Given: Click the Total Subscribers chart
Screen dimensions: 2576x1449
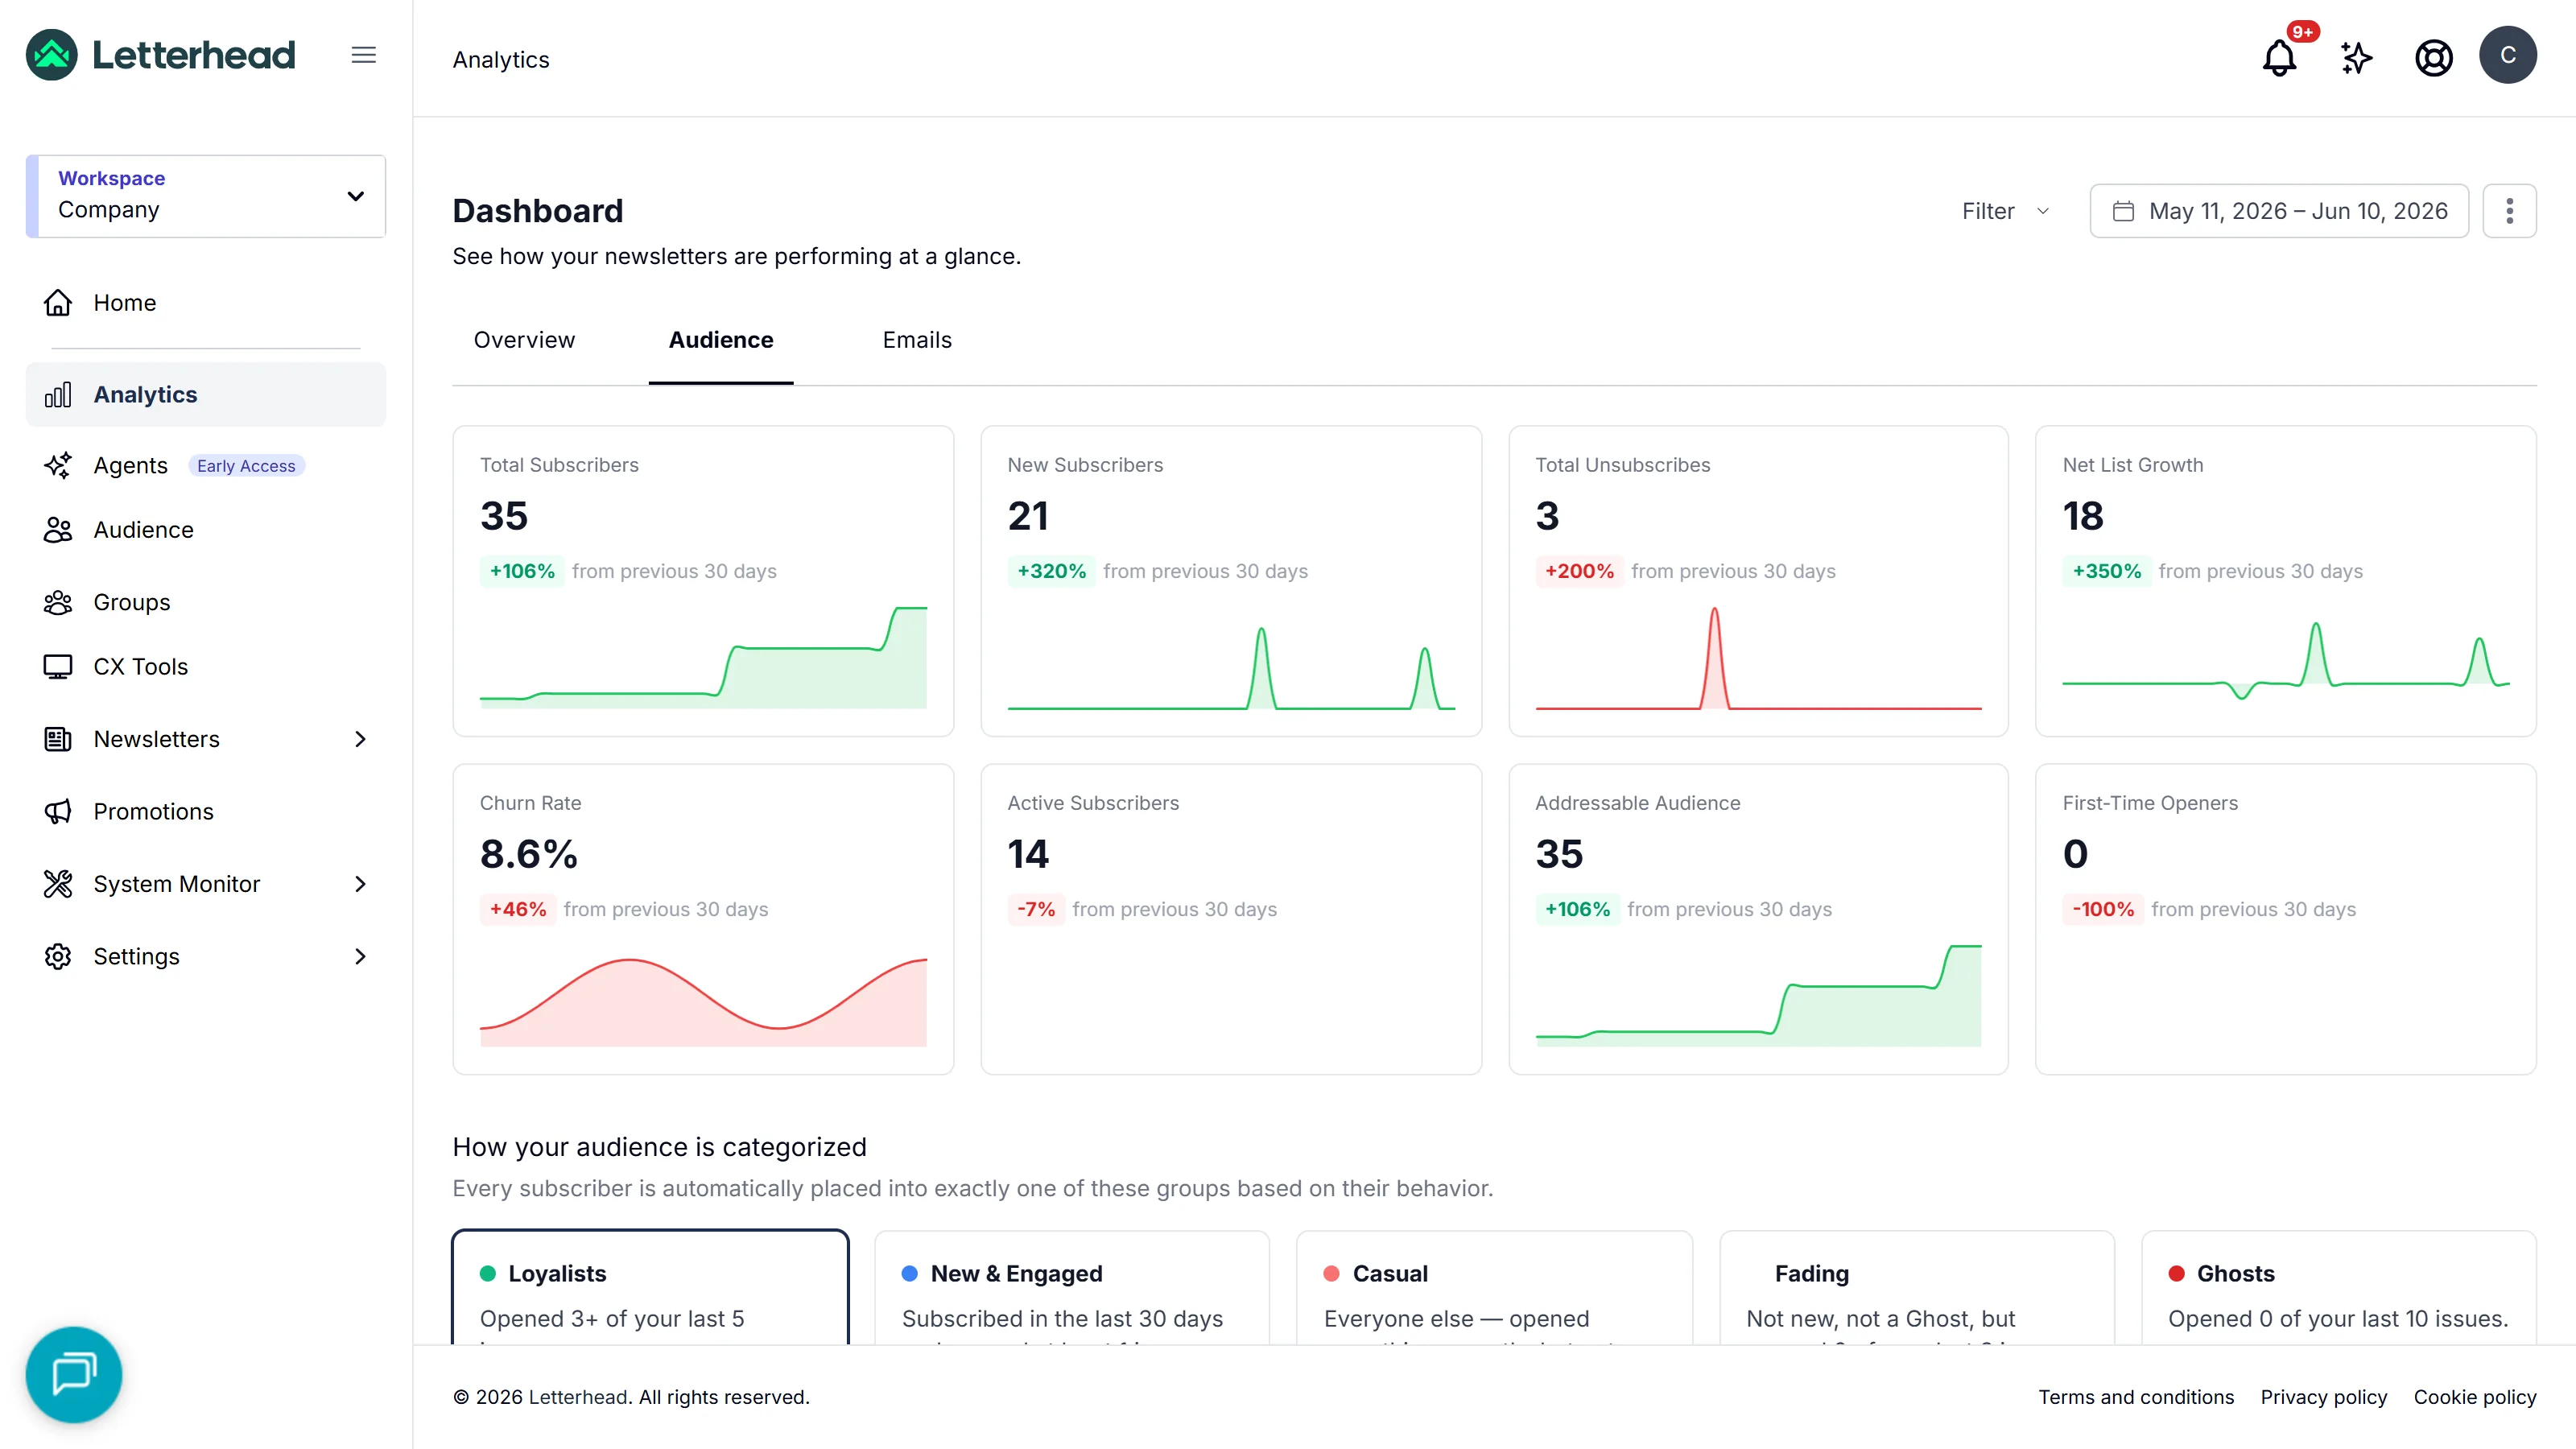Looking at the screenshot, I should tap(703, 657).
